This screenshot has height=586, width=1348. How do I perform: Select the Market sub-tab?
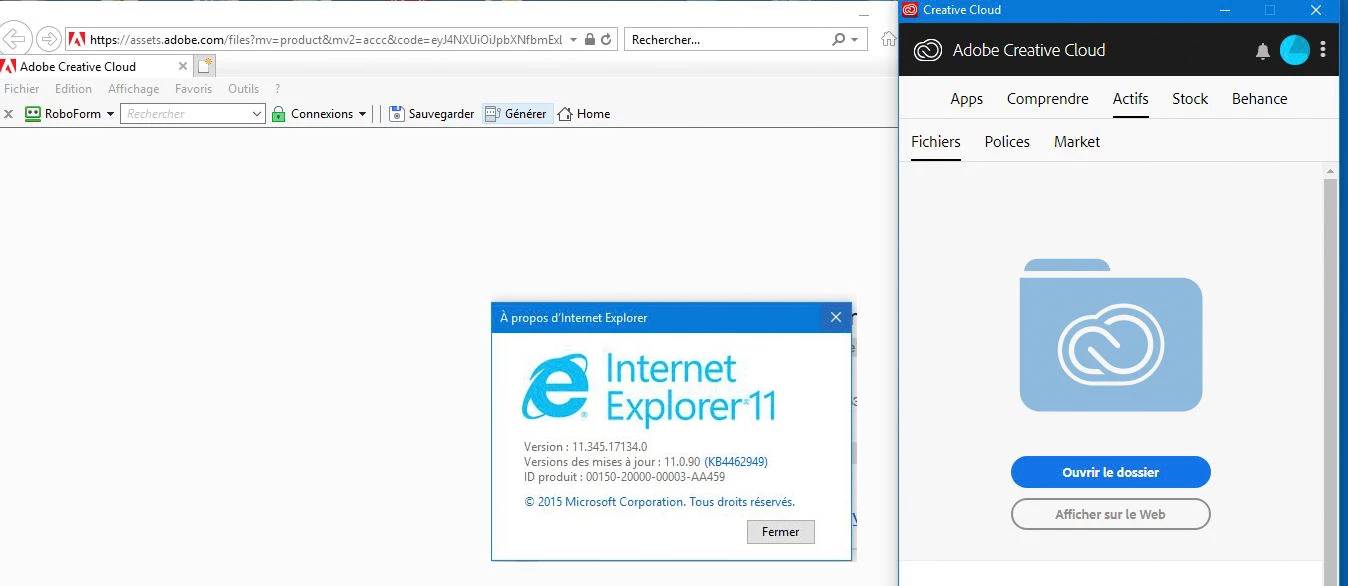[x=1077, y=142]
